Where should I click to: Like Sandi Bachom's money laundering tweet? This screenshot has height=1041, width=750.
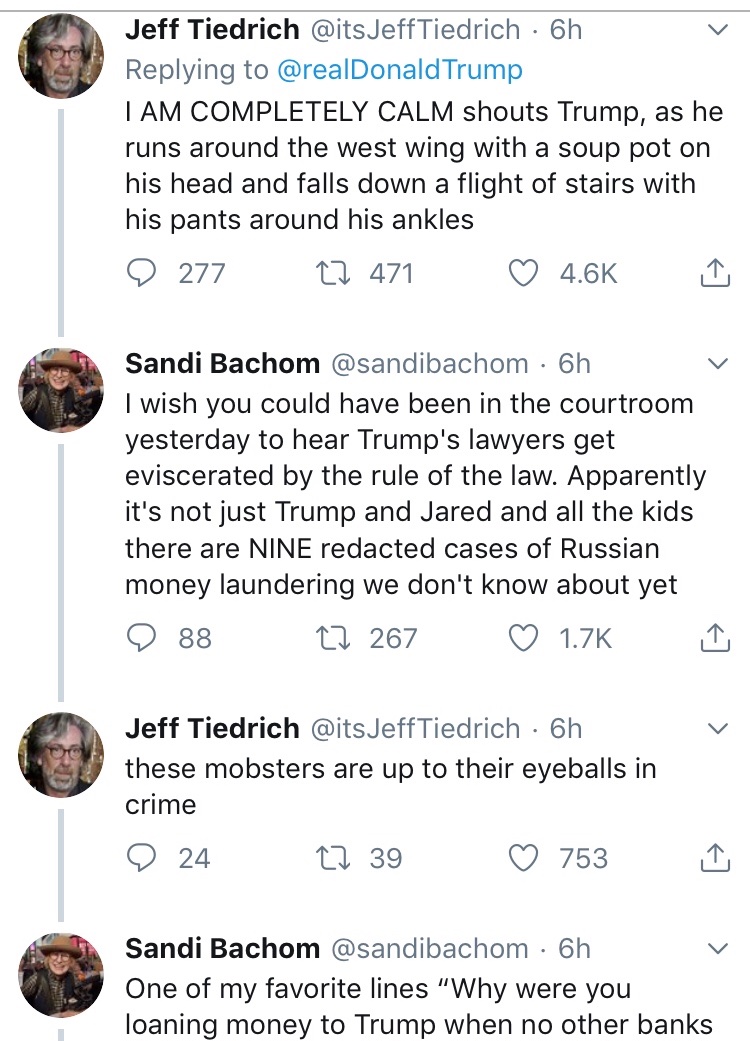(x=523, y=638)
